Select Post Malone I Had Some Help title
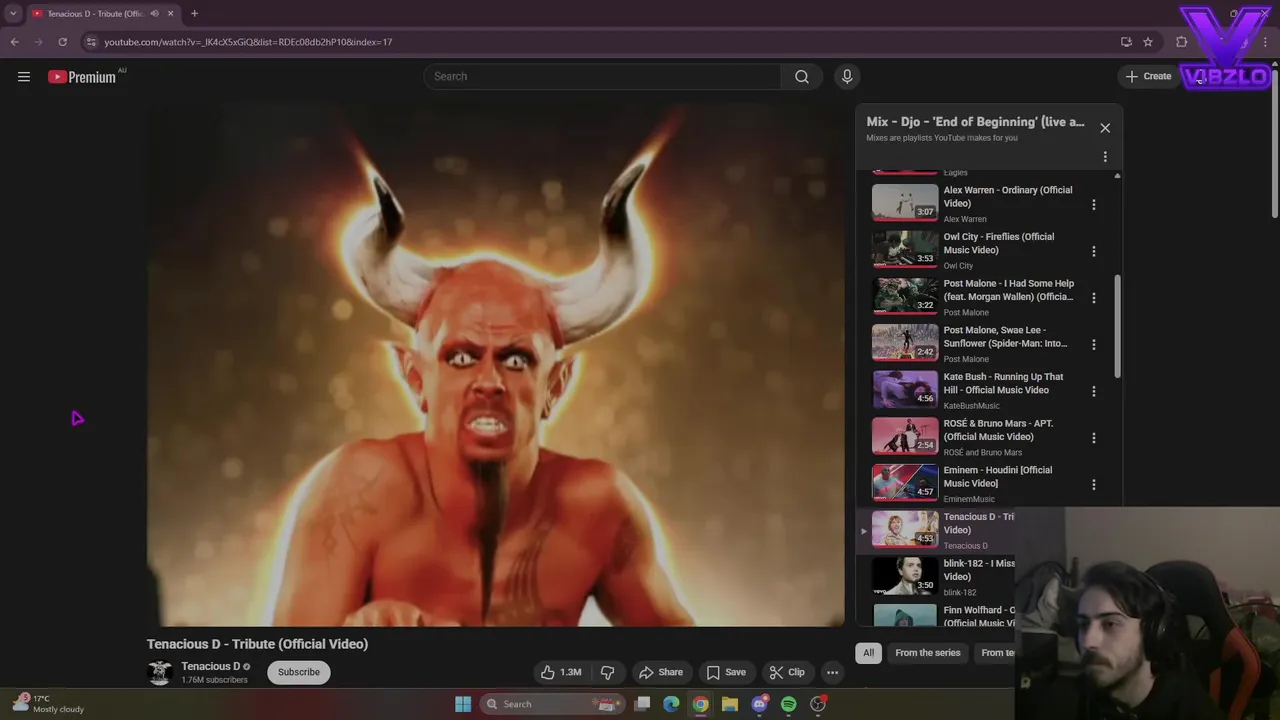1280x720 pixels. click(1009, 290)
